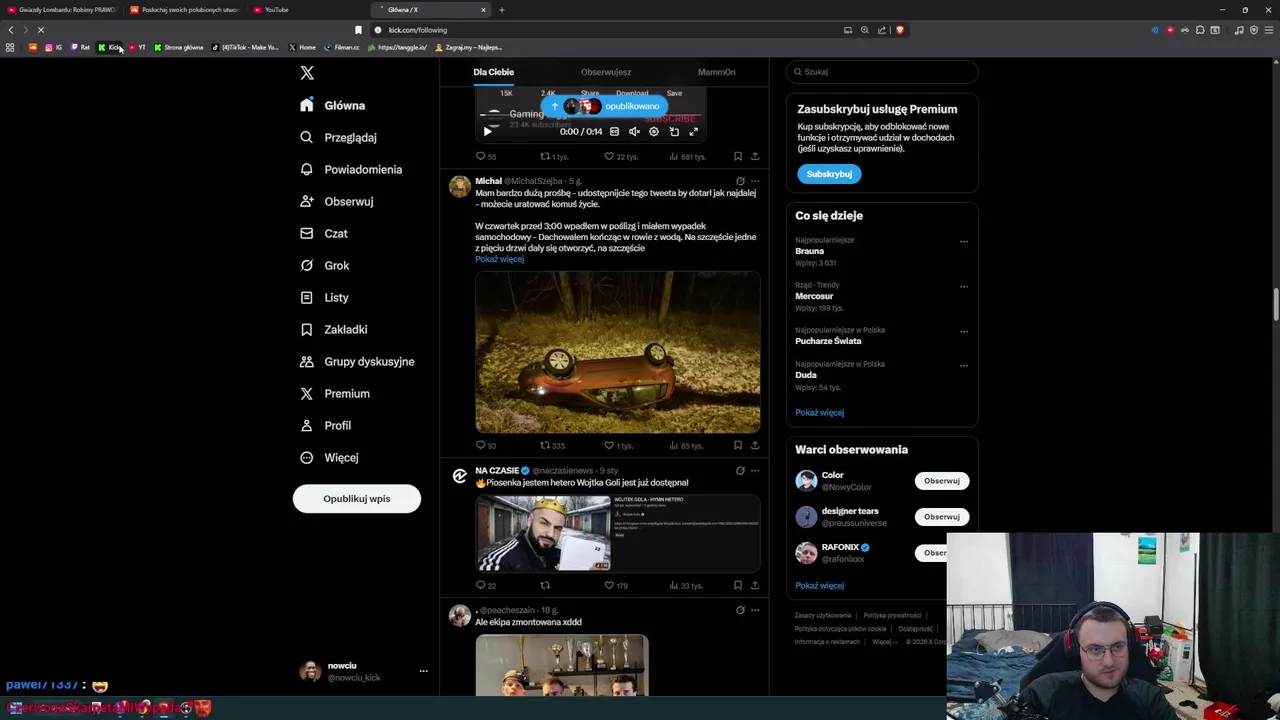This screenshot has height=720, width=1280.
Task: Open the Brave Shields icon in address bar
Action: pyautogui.click(x=900, y=30)
